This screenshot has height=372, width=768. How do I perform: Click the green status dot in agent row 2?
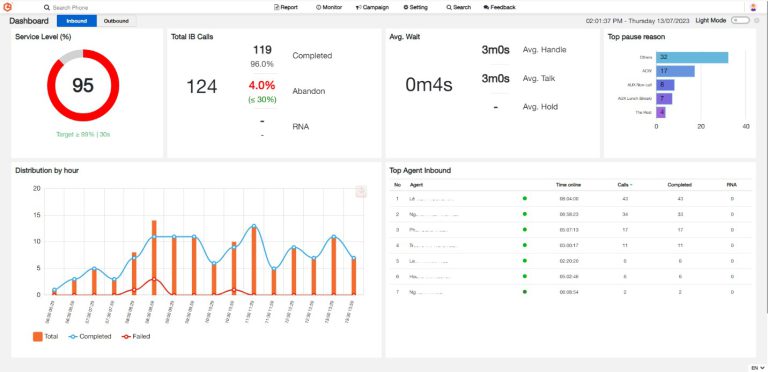coord(525,214)
